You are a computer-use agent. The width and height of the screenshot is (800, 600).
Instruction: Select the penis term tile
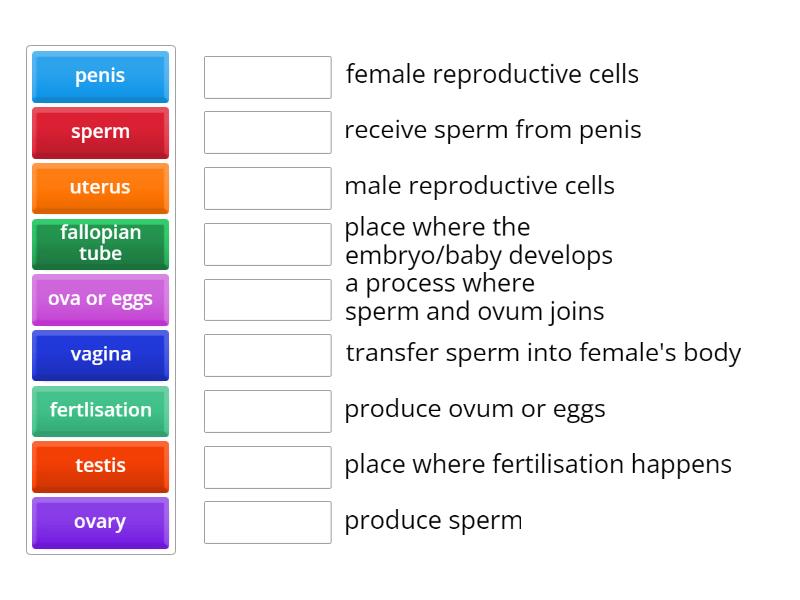pos(100,76)
